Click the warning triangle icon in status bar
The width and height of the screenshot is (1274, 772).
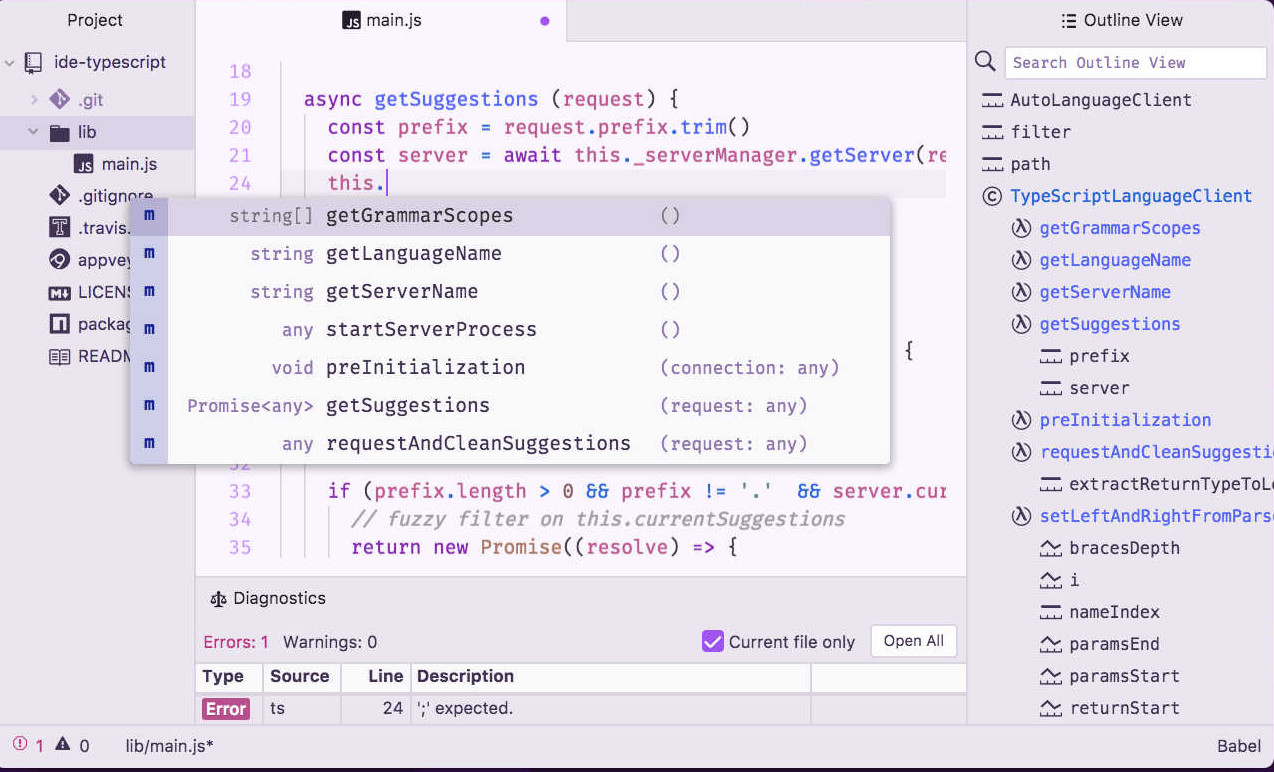62,744
